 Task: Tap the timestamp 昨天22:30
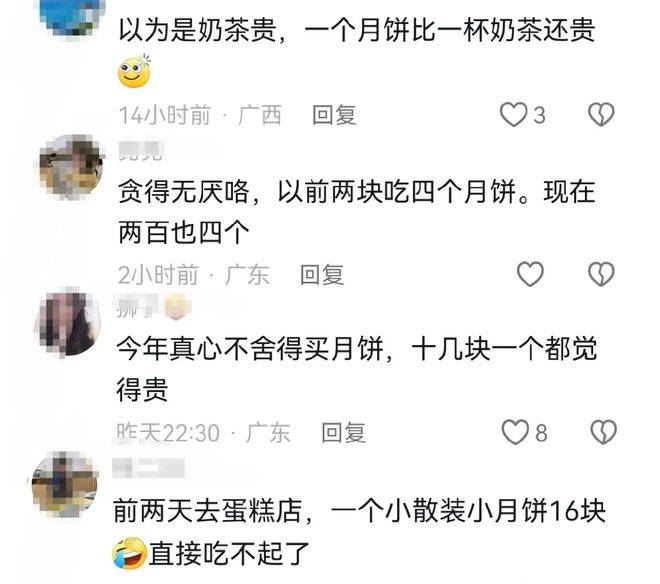click(168, 432)
